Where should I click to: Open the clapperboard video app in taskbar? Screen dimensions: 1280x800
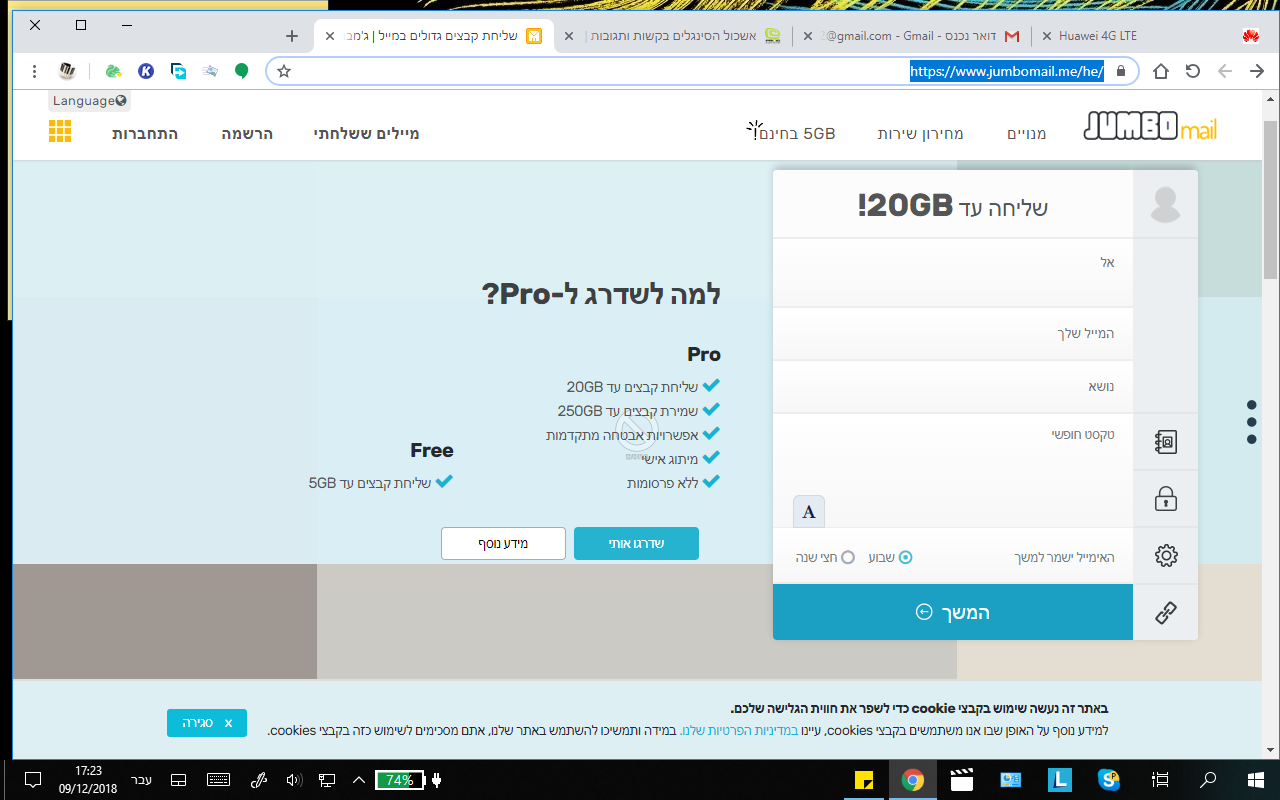pyautogui.click(x=961, y=780)
